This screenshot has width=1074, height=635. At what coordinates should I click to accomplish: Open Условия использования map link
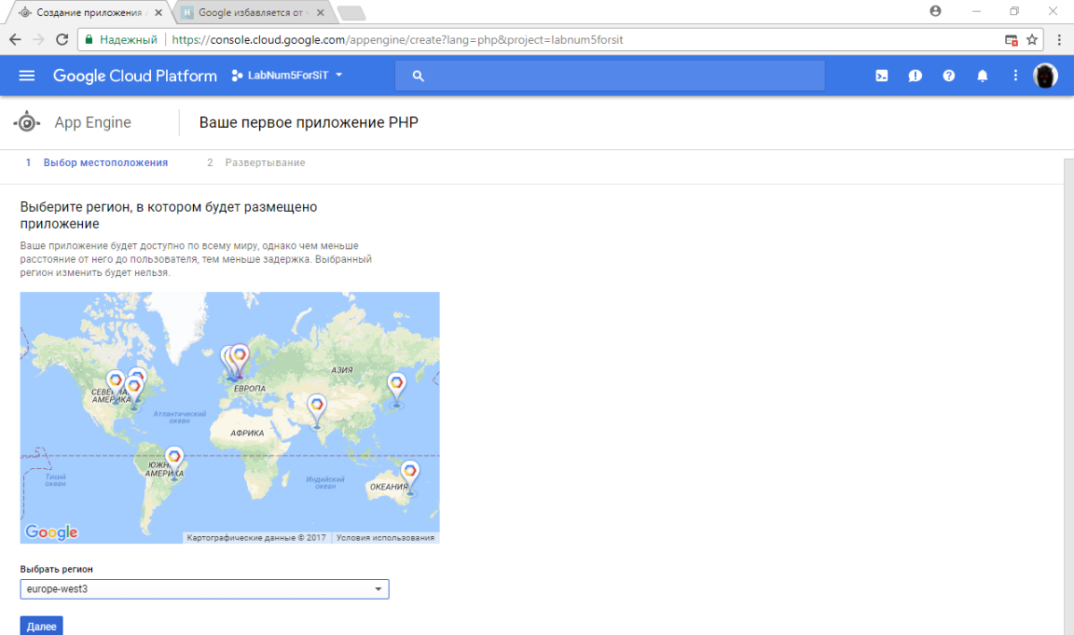(x=385, y=538)
